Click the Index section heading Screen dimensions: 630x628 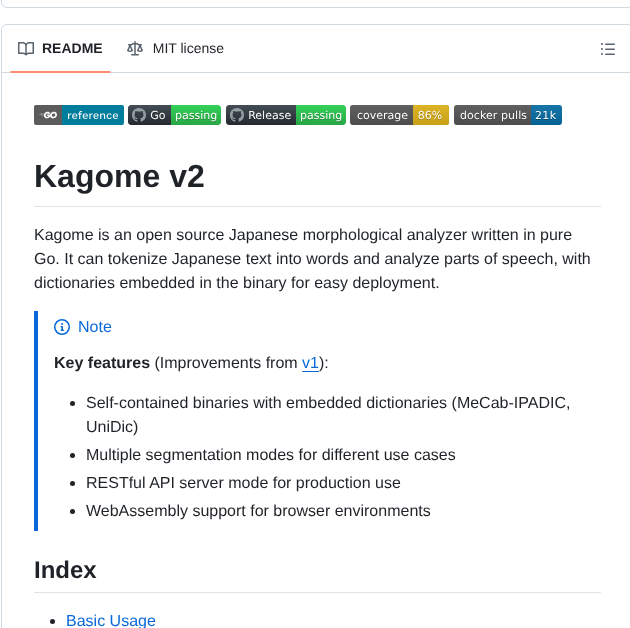point(65,570)
